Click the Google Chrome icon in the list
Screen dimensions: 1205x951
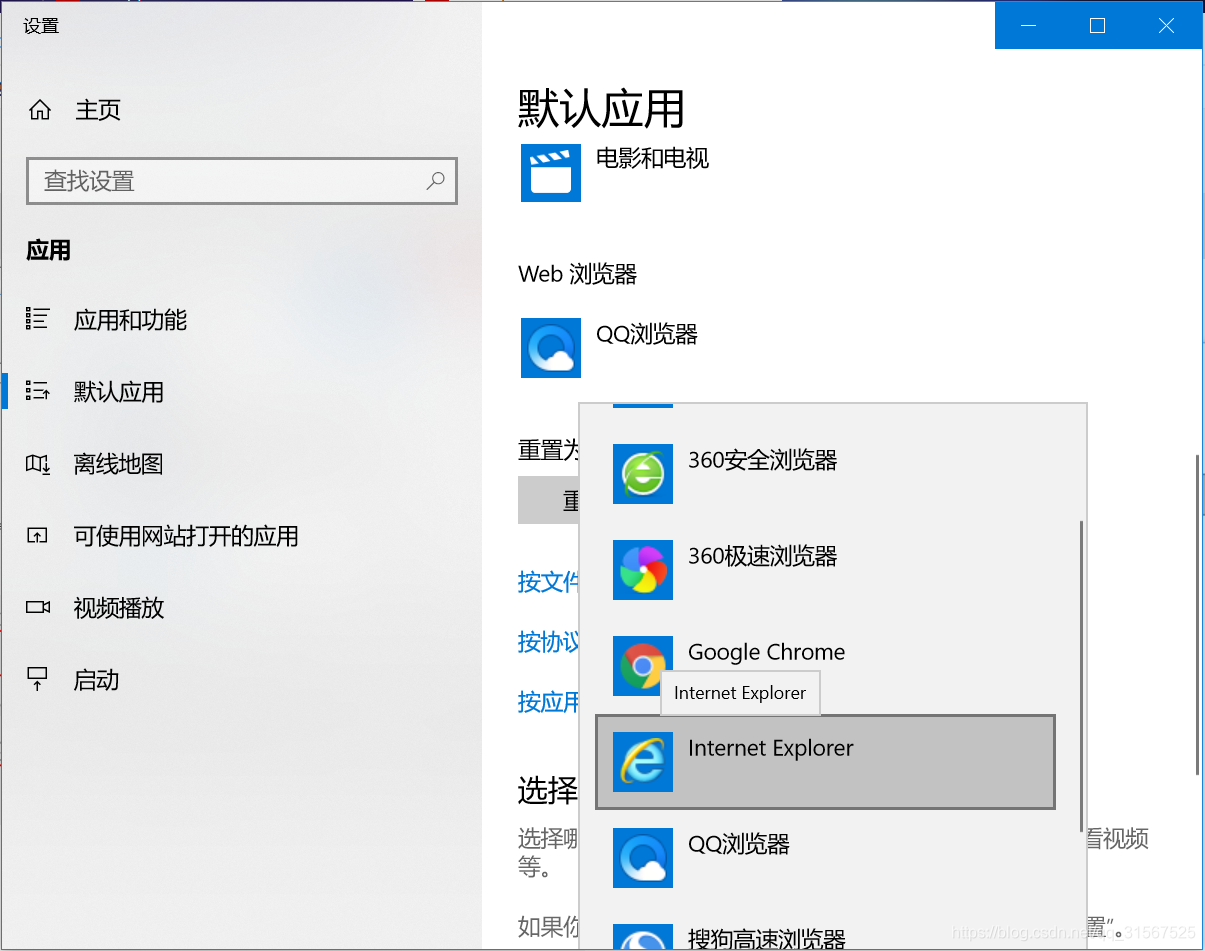coord(643,666)
